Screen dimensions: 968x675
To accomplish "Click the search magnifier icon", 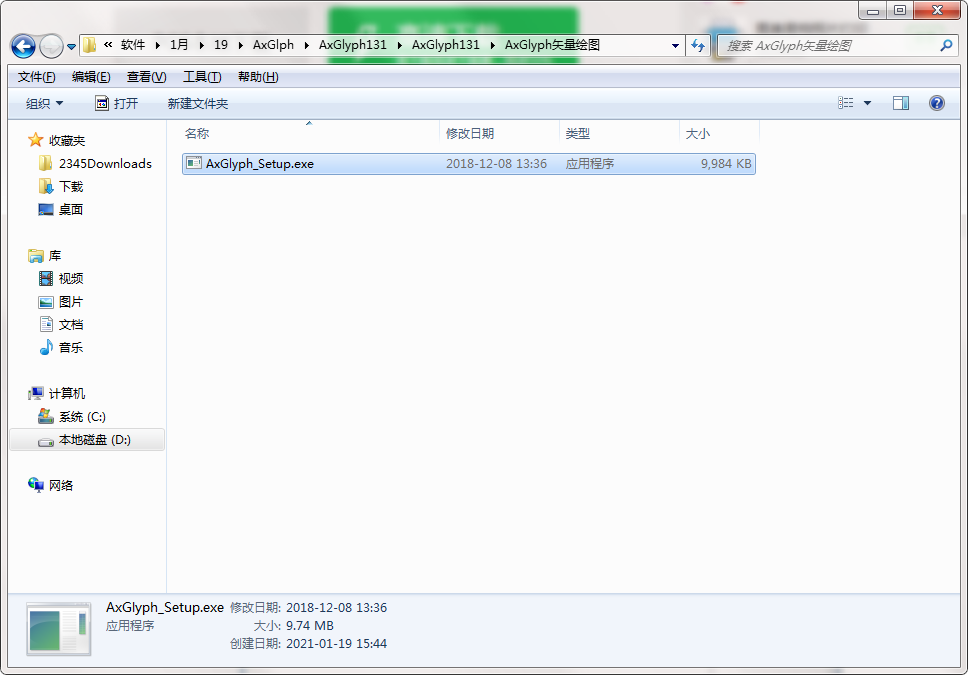I will tap(946, 46).
